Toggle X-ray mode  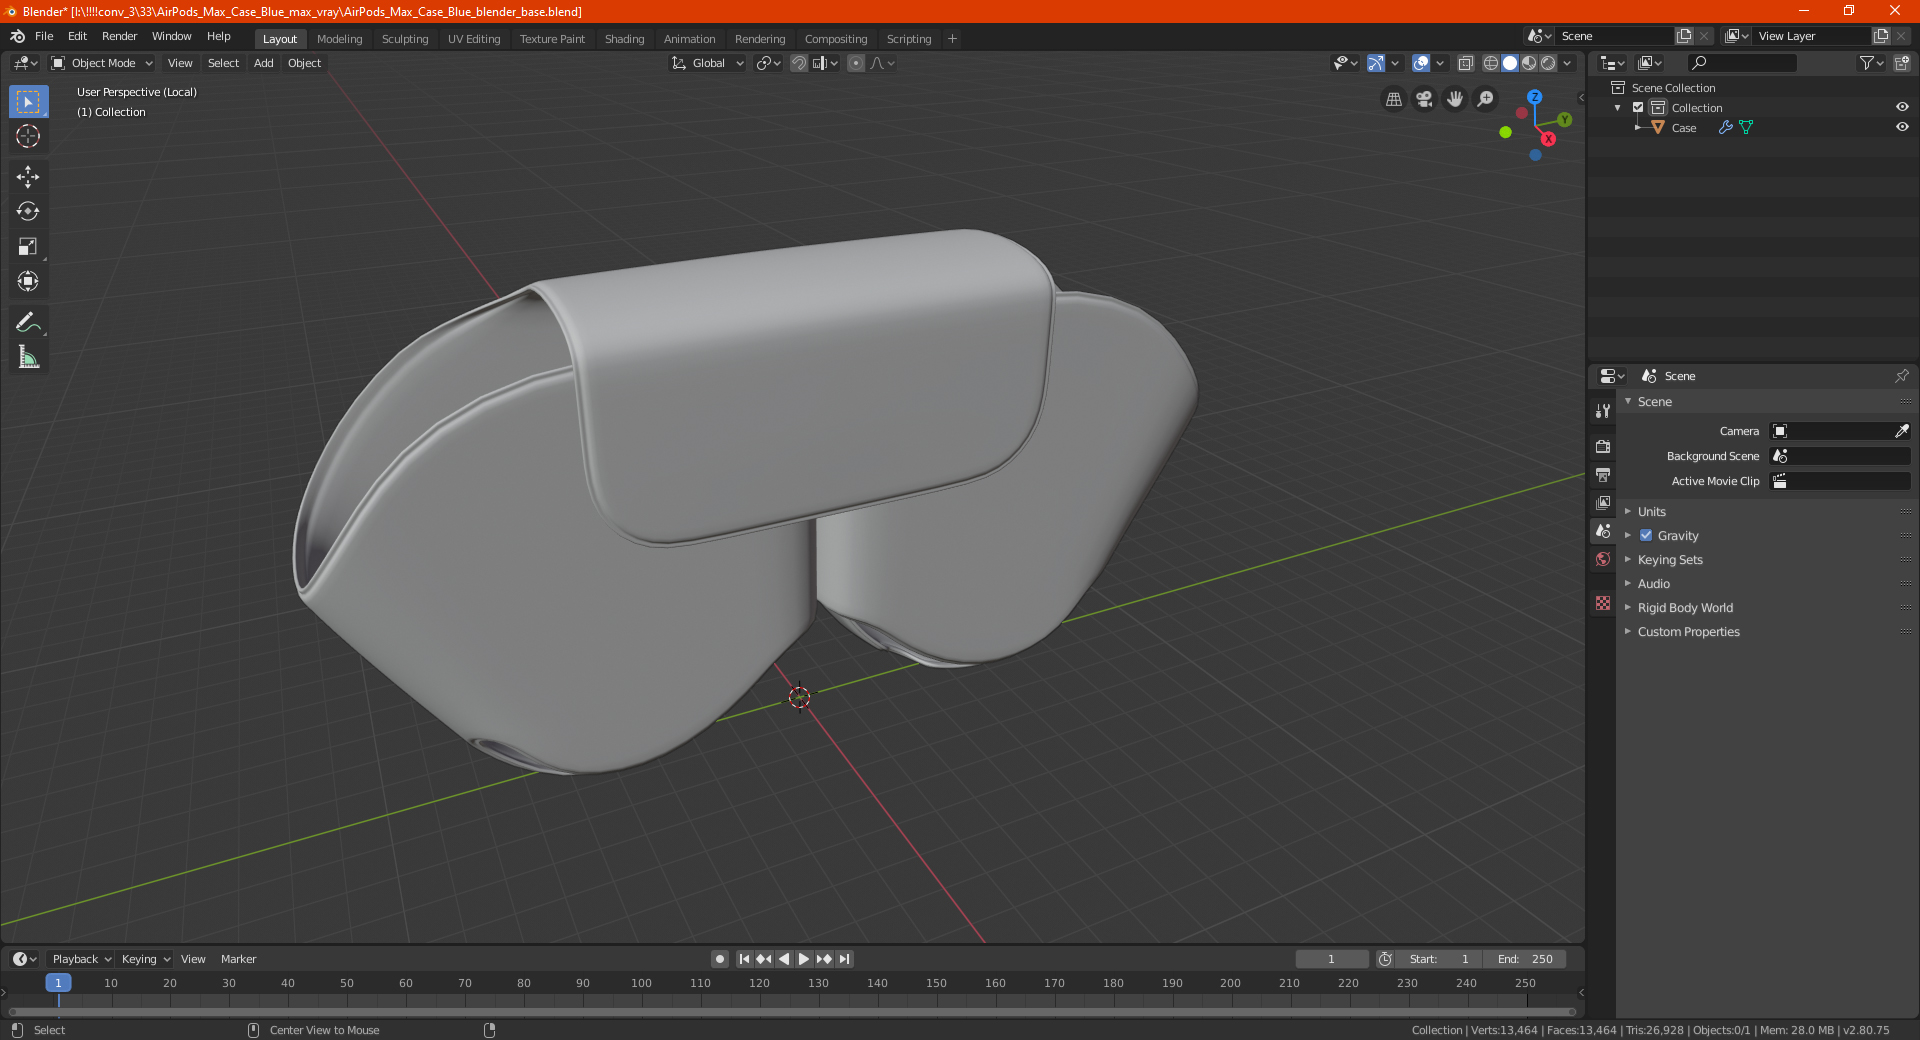point(1465,63)
